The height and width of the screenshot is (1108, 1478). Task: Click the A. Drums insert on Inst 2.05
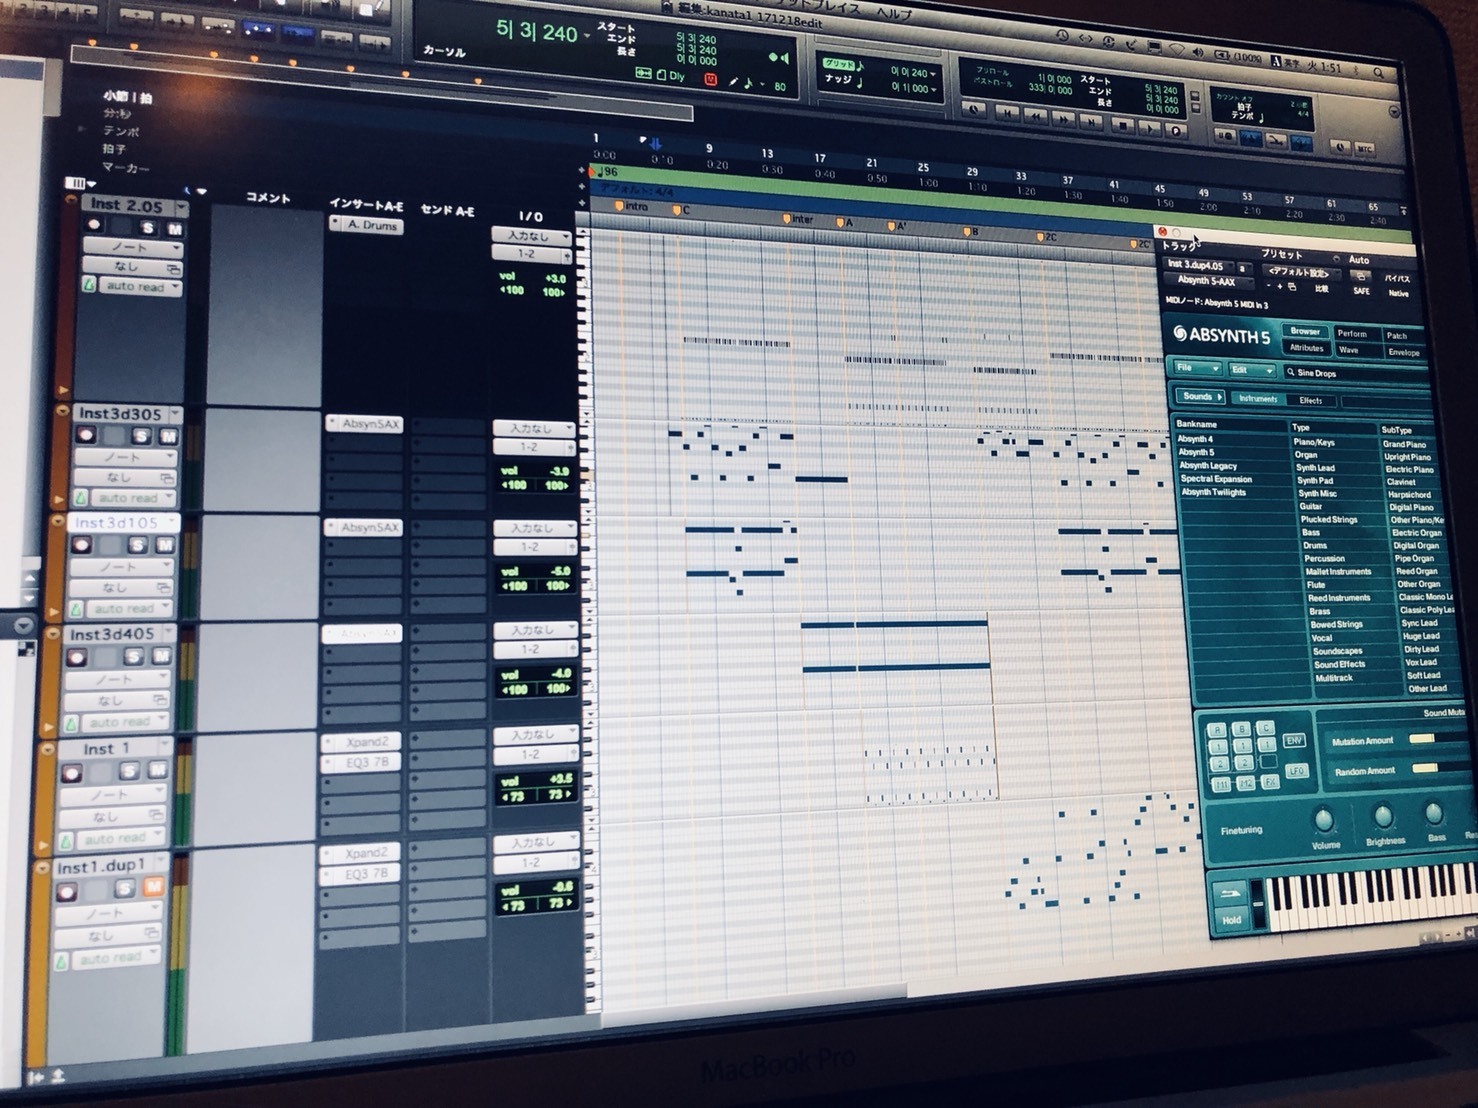[366, 226]
